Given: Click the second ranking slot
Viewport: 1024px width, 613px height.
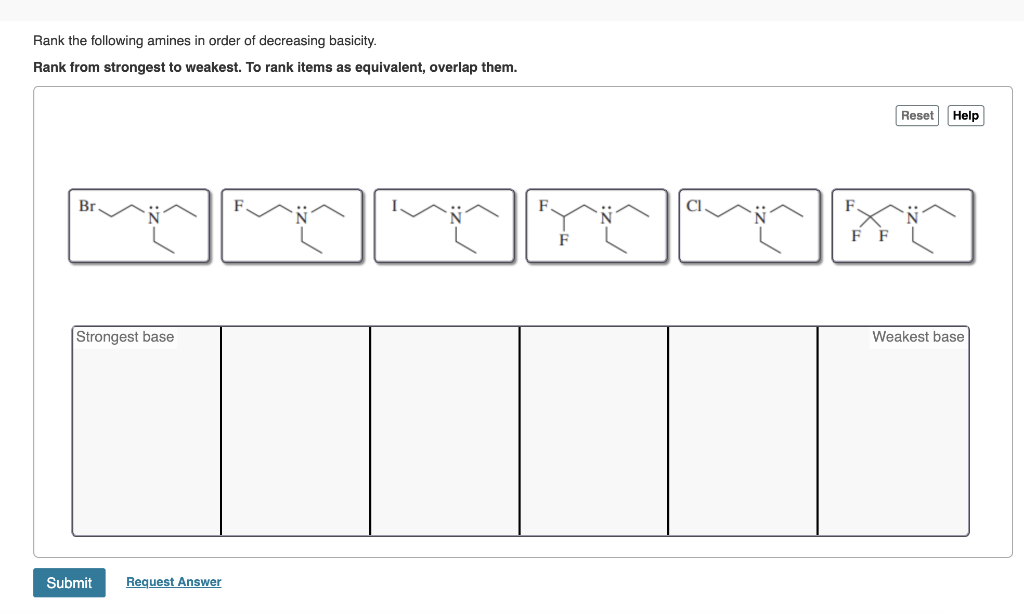Looking at the screenshot, I should (x=295, y=430).
